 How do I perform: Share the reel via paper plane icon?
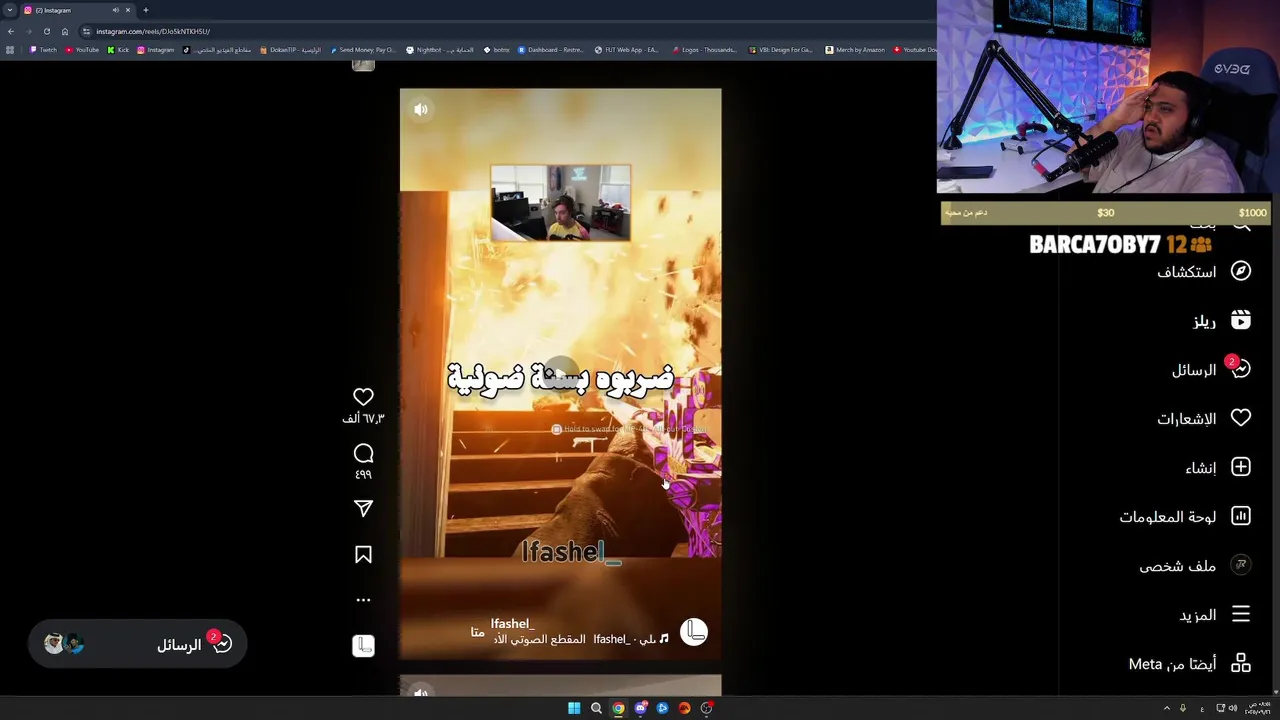click(363, 509)
